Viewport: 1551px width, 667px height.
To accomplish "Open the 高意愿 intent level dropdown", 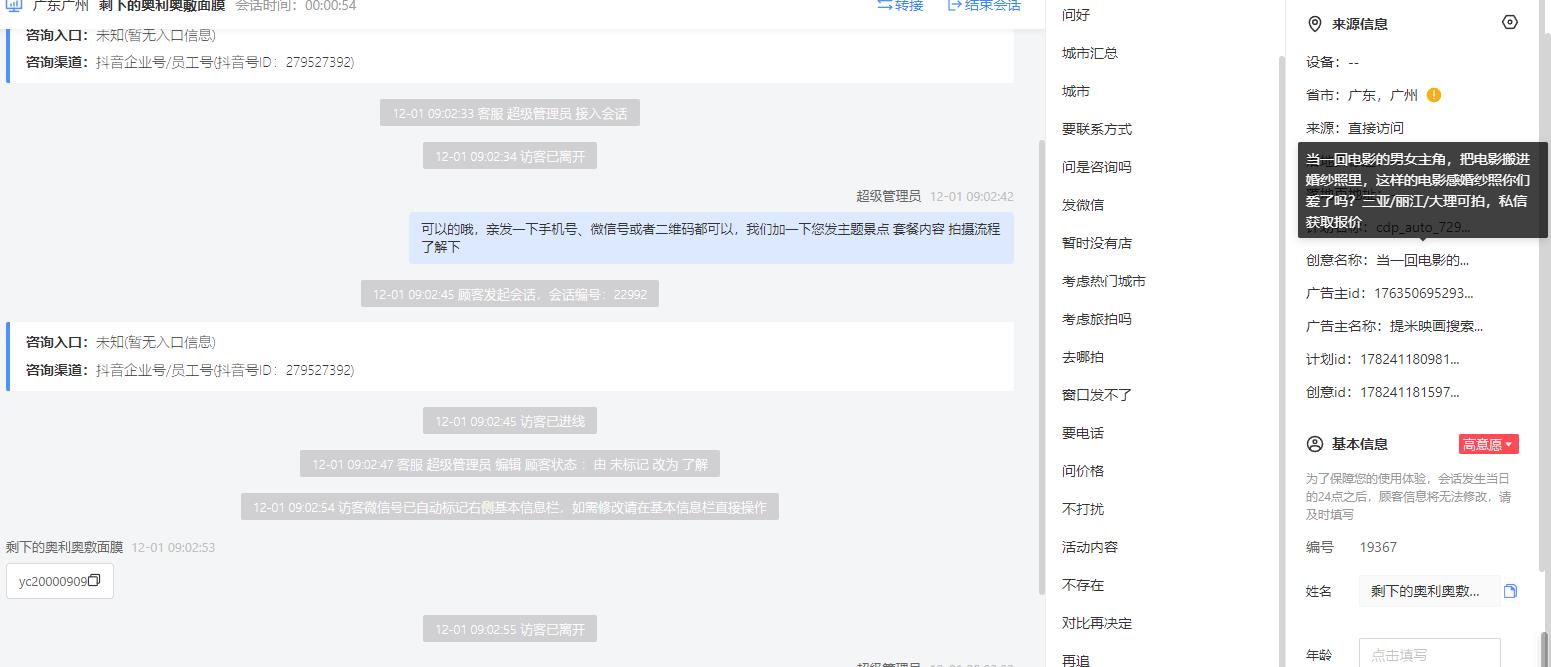I will [1488, 444].
